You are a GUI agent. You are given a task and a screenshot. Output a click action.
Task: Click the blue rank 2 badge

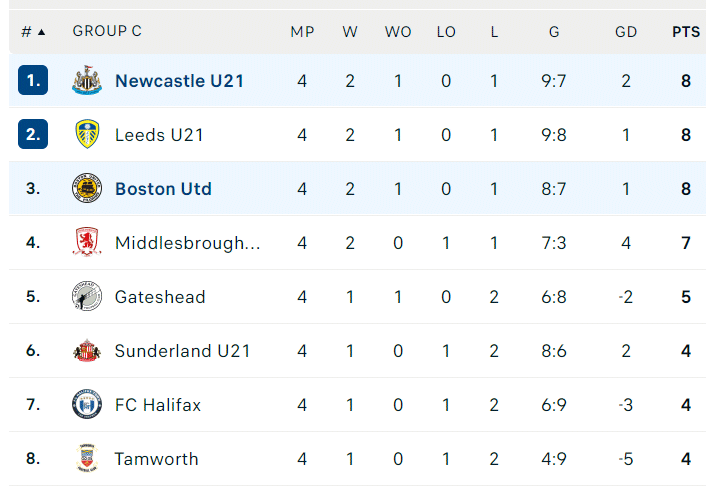(33, 134)
